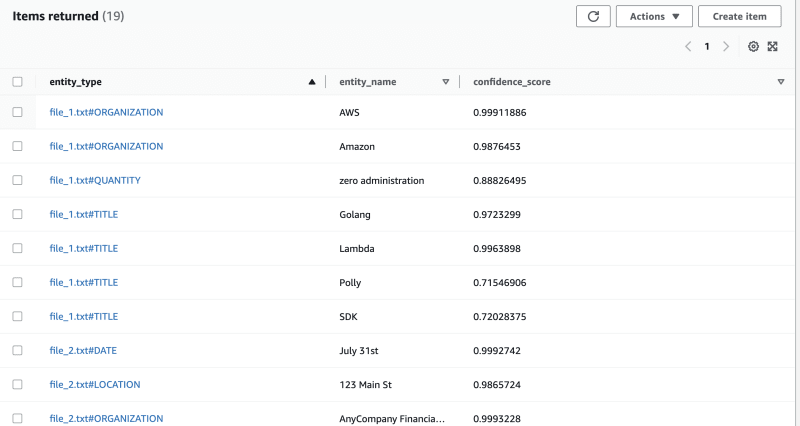Open file_2.txt#LOCATION item link
Image resolution: width=800 pixels, height=426 pixels.
[95, 384]
